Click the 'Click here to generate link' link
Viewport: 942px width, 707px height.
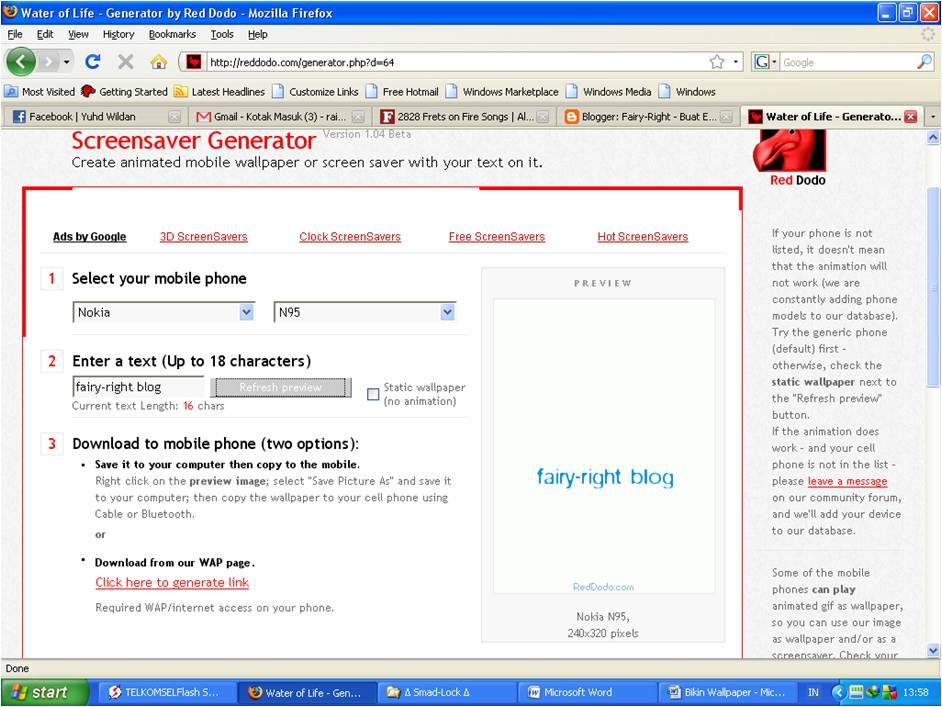(171, 582)
